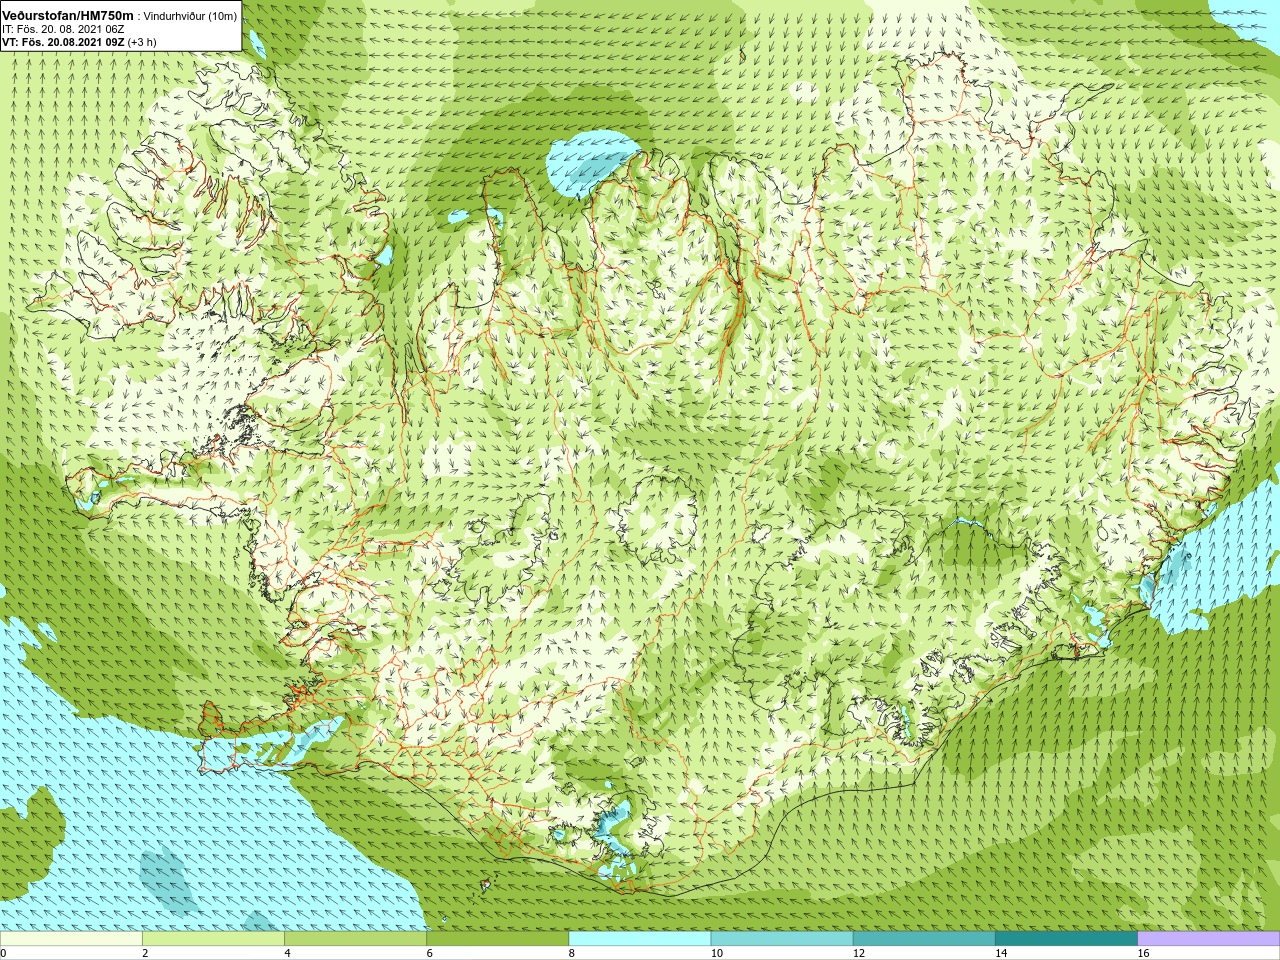The height and width of the screenshot is (960, 1280).
Task: Select the medium green 4–6 legend swatch
Action: click(355, 939)
